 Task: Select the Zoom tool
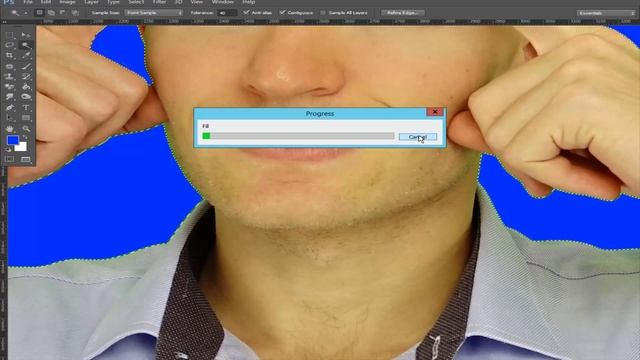click(26, 129)
